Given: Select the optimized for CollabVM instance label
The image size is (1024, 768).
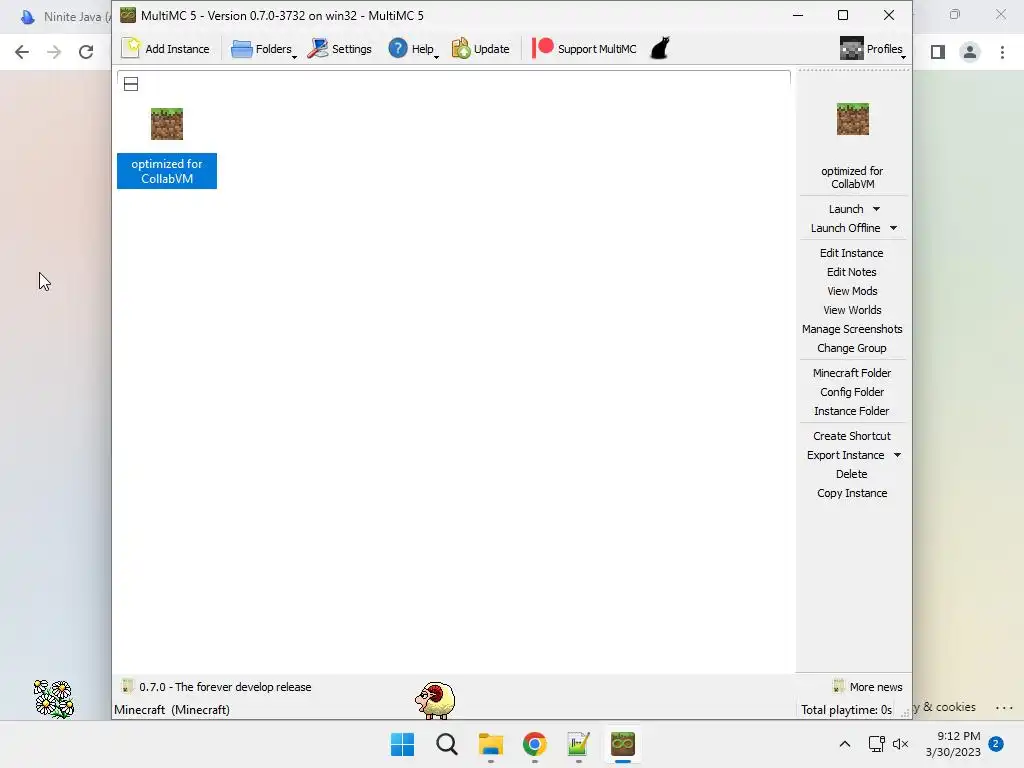Looking at the screenshot, I should point(167,171).
